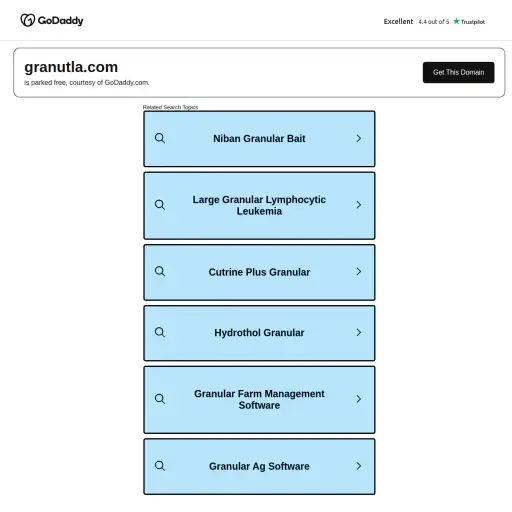512x512 pixels.
Task: Click search icon beside Granular Ag Software
Action: point(160,466)
